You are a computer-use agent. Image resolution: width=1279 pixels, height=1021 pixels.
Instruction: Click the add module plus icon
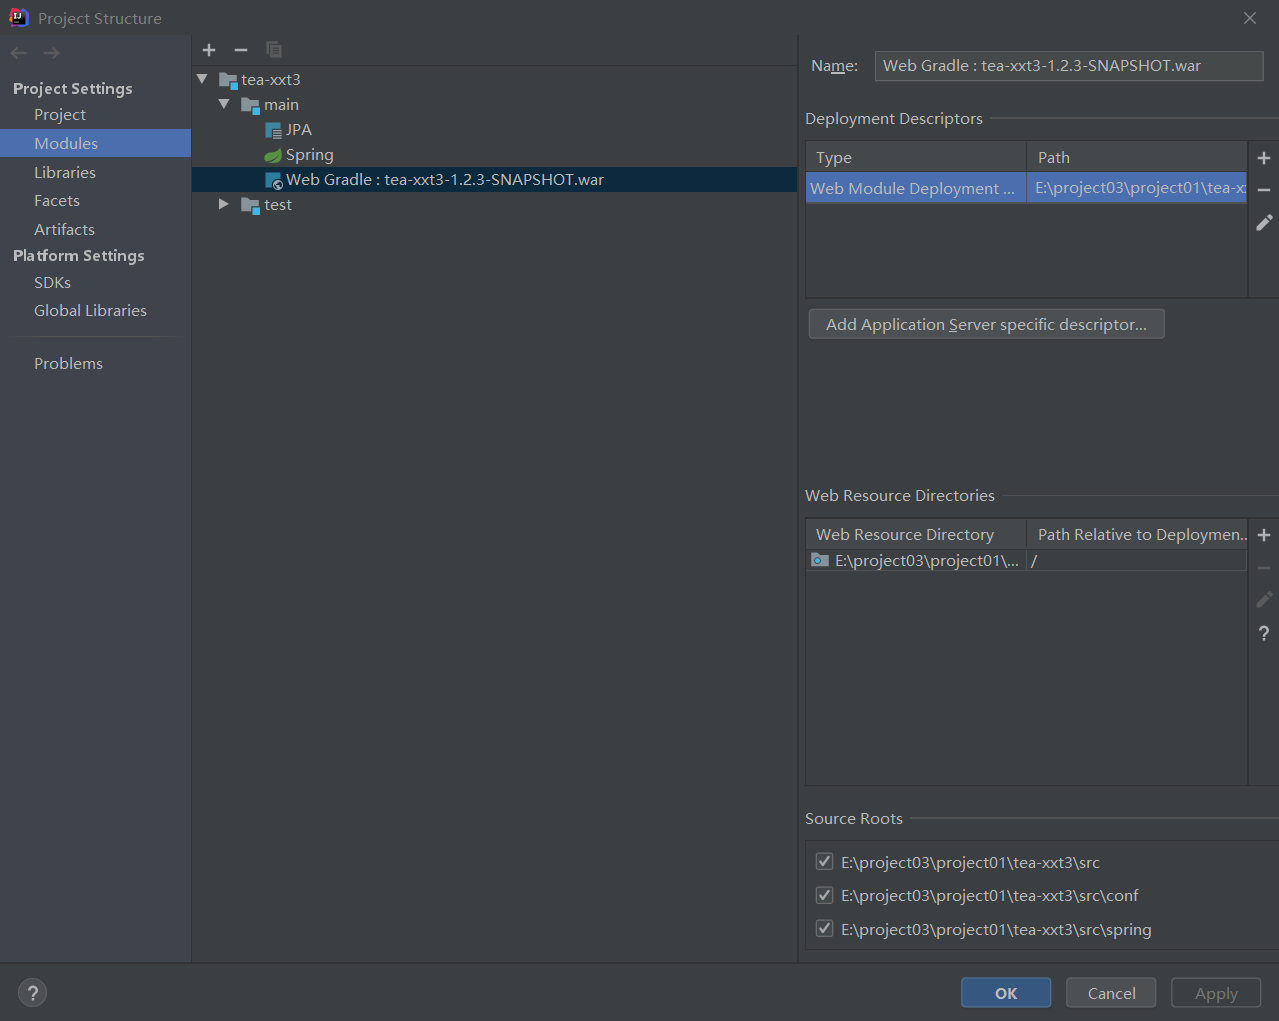pyautogui.click(x=209, y=50)
